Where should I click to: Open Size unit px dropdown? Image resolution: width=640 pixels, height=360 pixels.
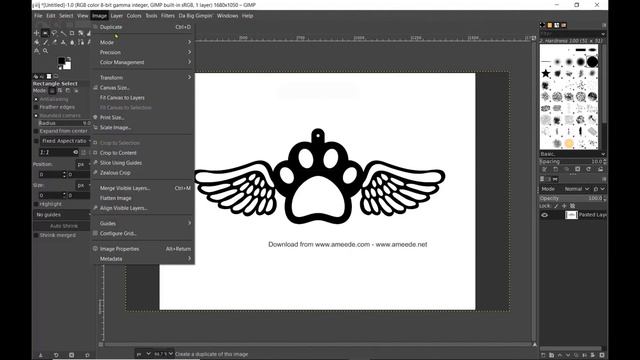click(x=83, y=185)
